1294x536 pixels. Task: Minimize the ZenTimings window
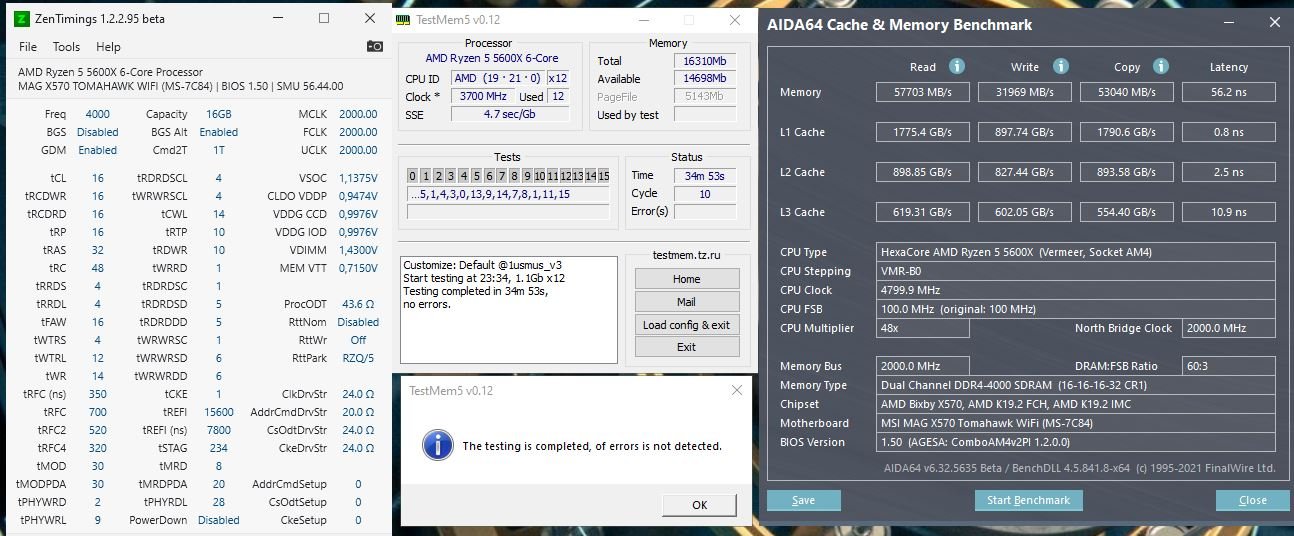coord(276,18)
